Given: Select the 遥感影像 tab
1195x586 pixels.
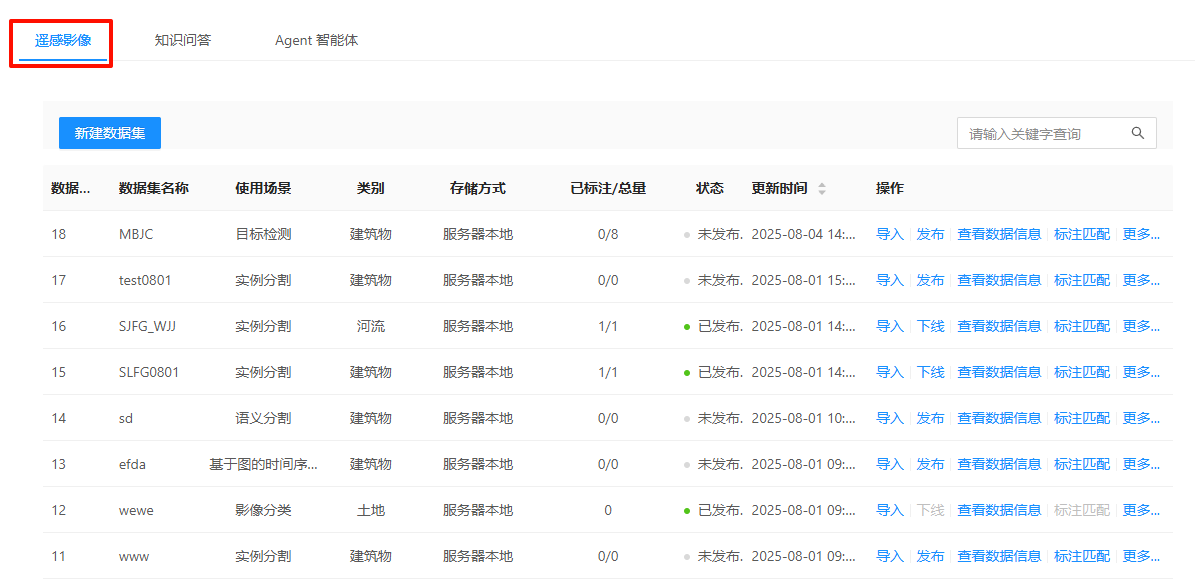Looking at the screenshot, I should (63, 41).
